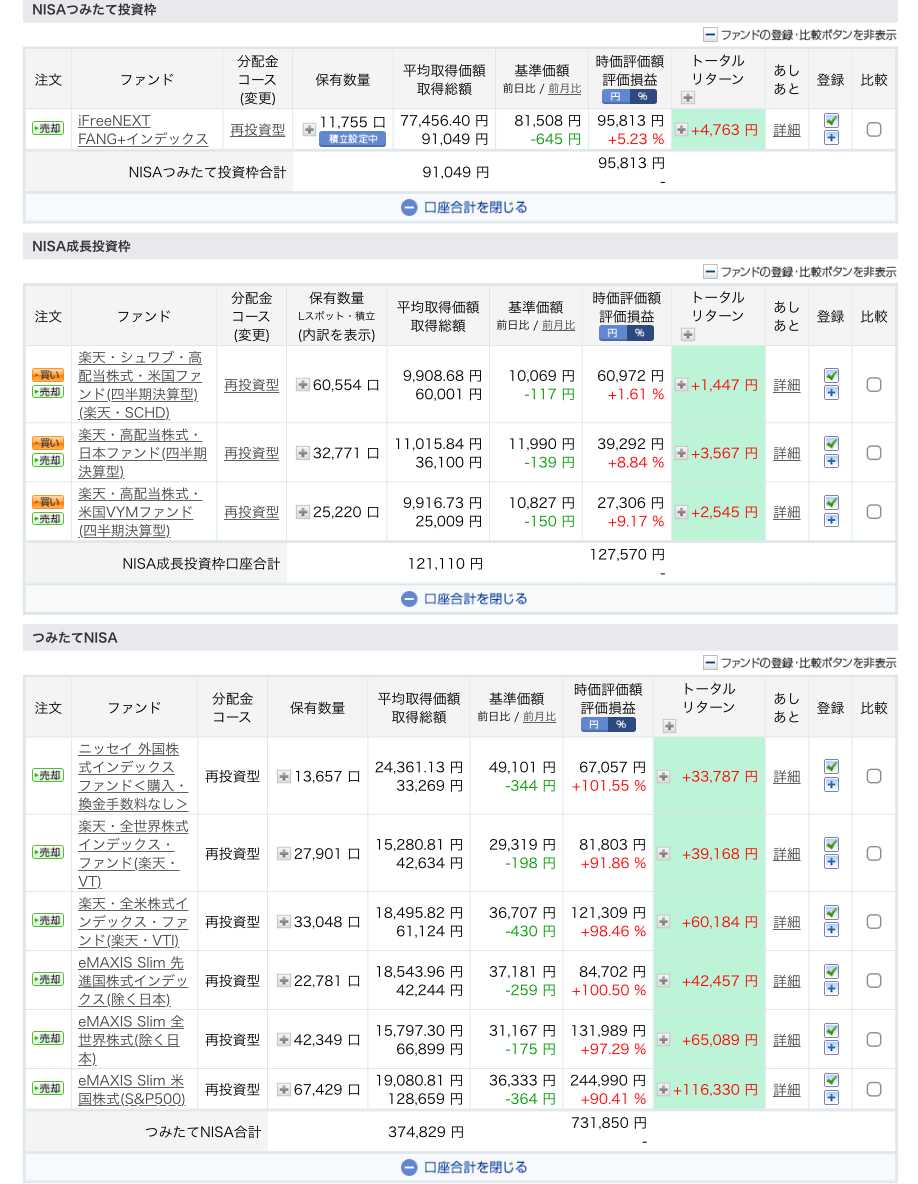This screenshot has width=918, height=1184.
Task: Click sell icon for 楽天・高配当株式・日本ファンド
Action: point(47,461)
